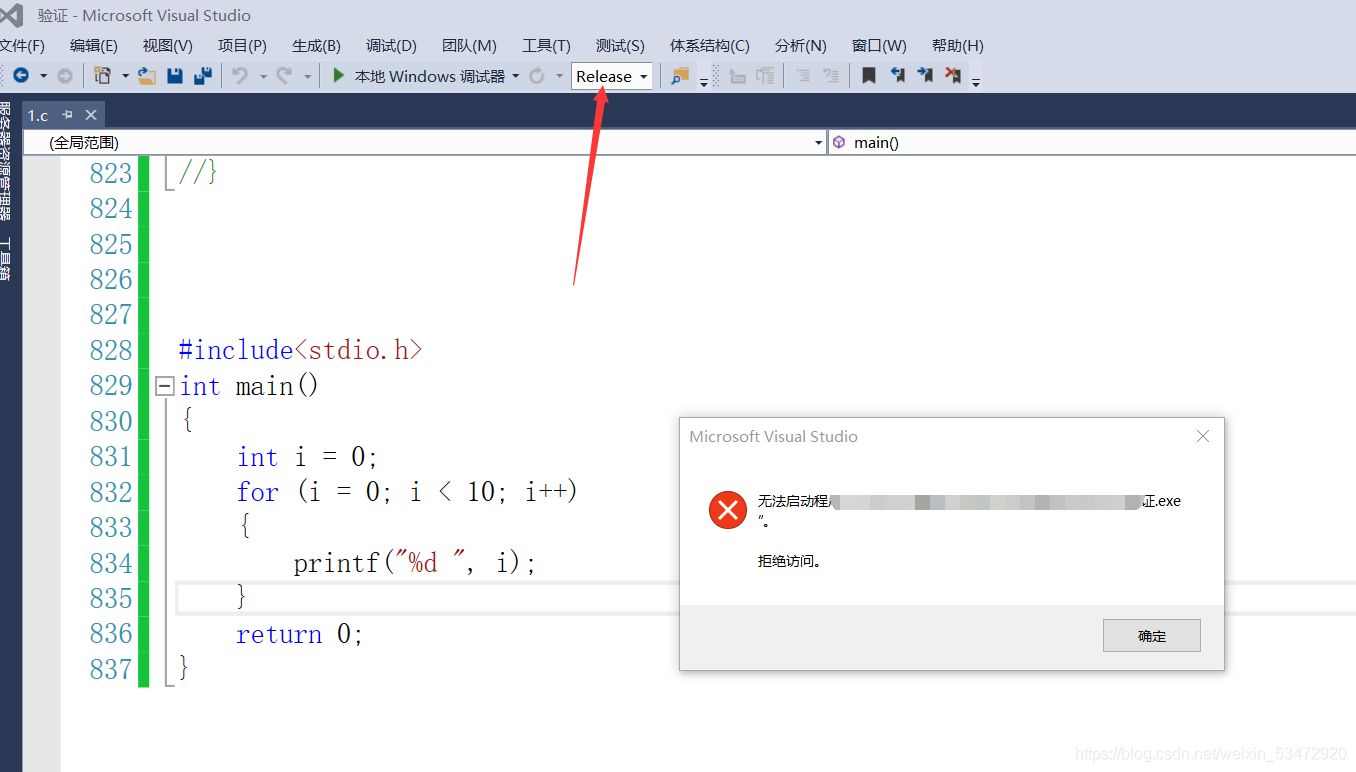
Task: Click 确定 in the error dialog
Action: pyautogui.click(x=1152, y=636)
